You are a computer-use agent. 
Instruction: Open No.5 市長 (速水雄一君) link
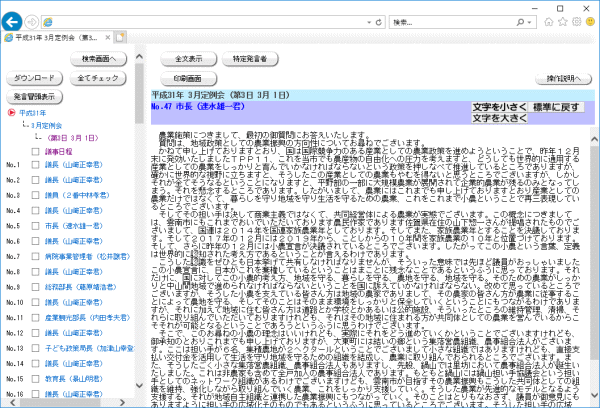(74, 226)
